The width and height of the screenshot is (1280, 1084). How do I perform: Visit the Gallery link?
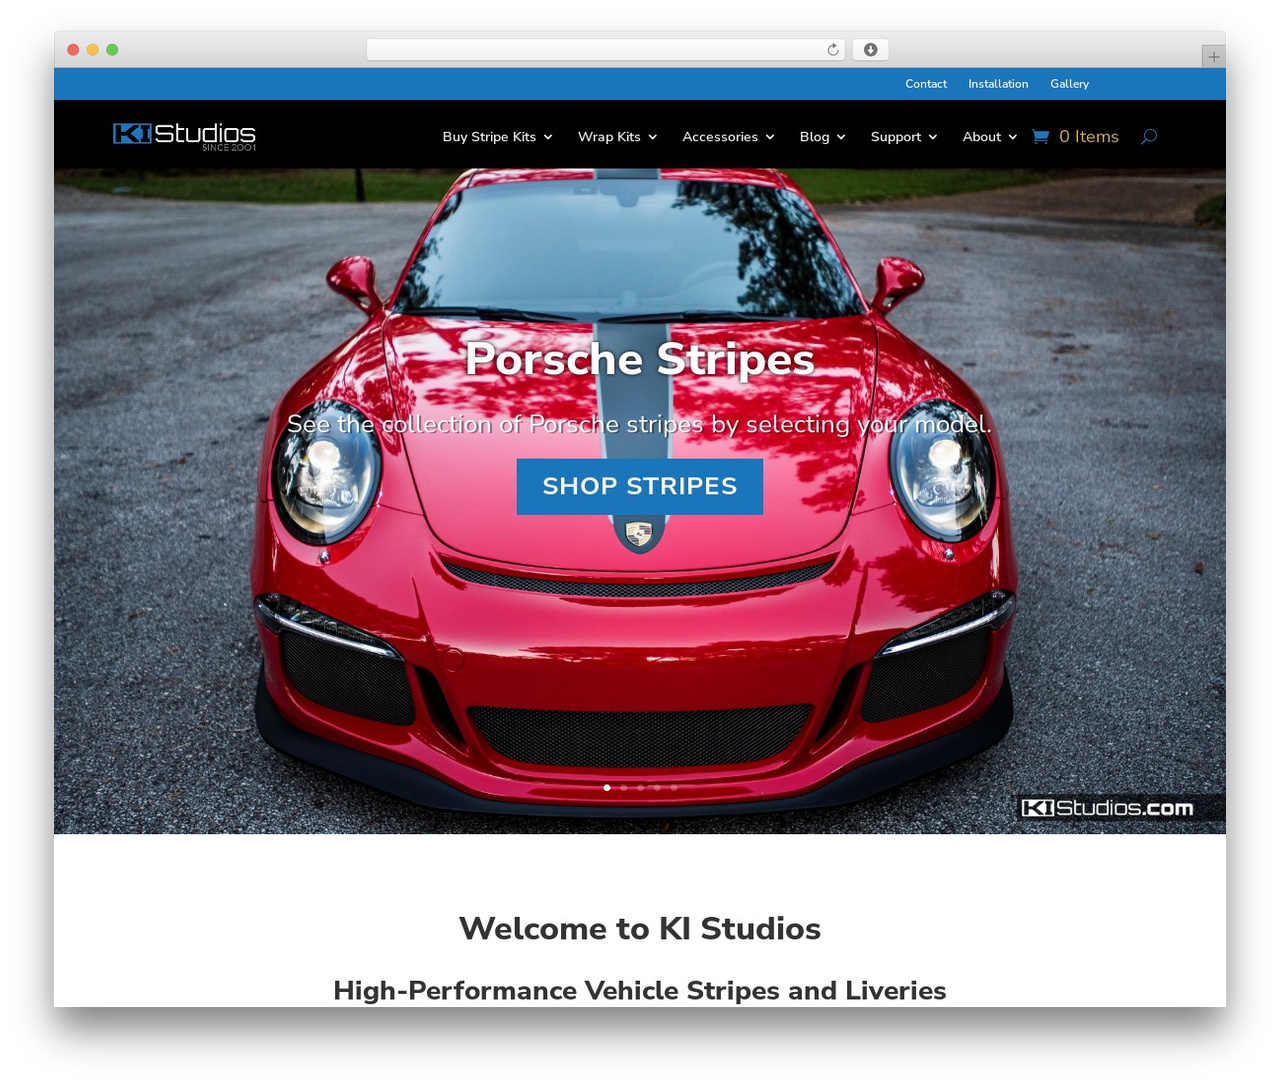(x=1069, y=84)
